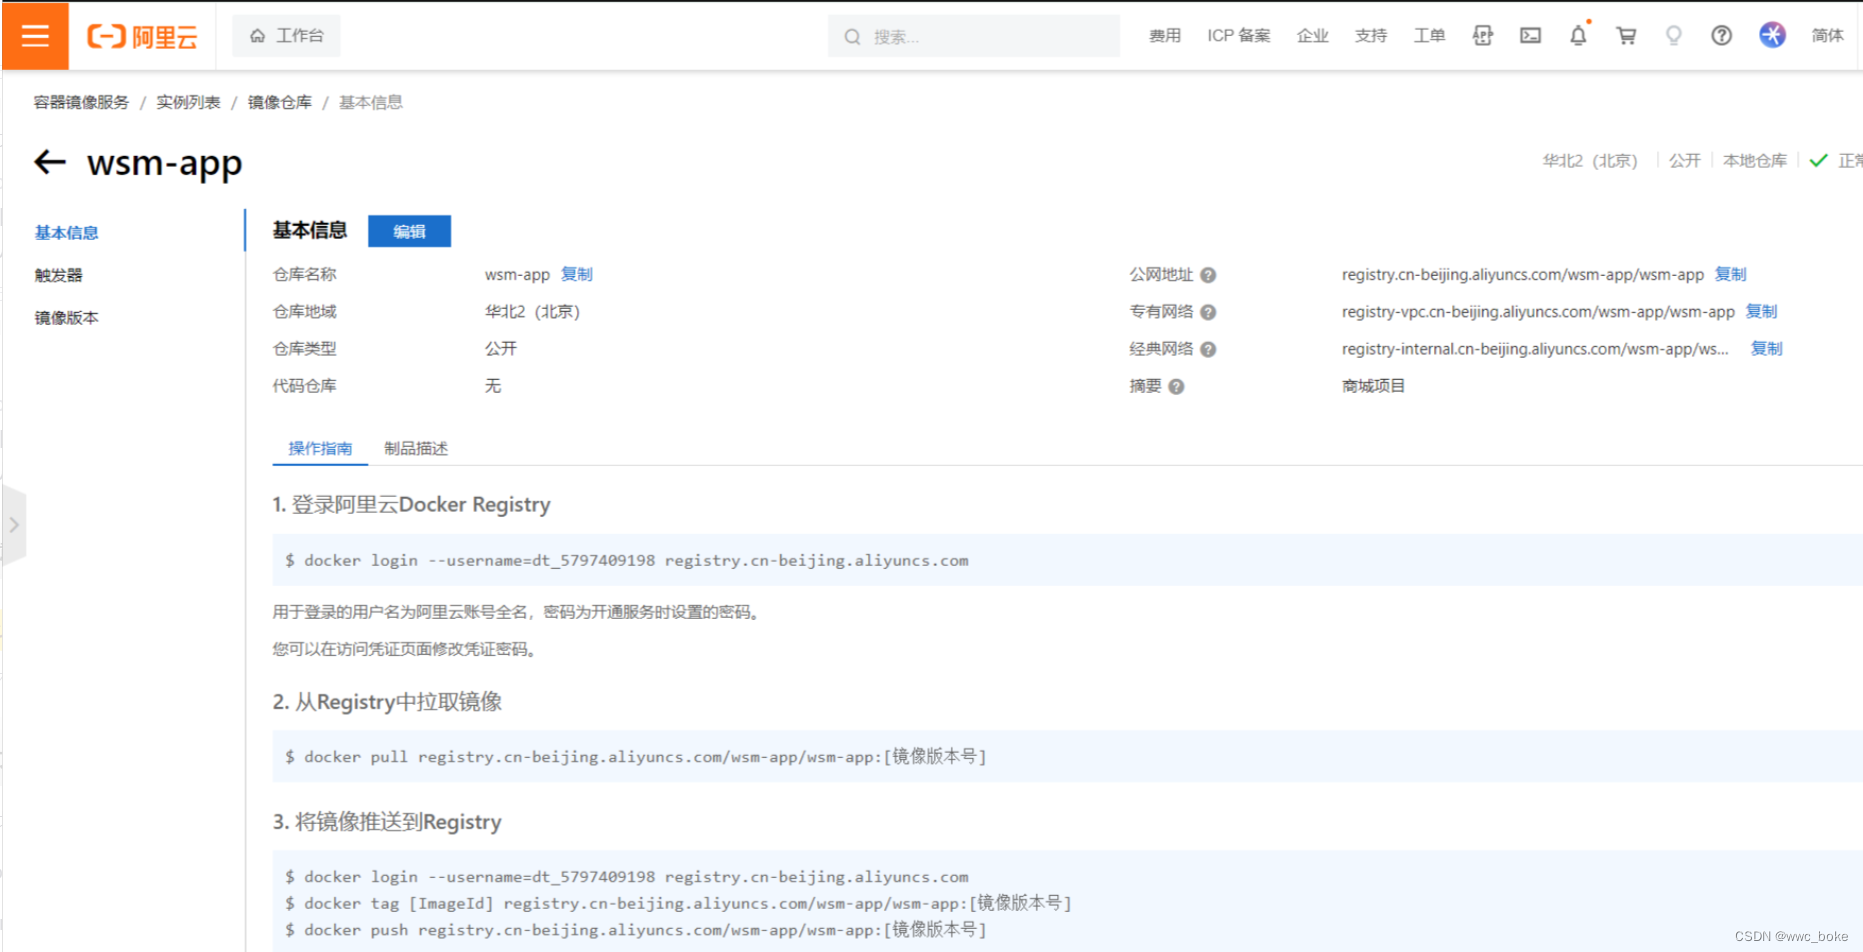
Task: Open the 支持 menu
Action: (1370, 36)
